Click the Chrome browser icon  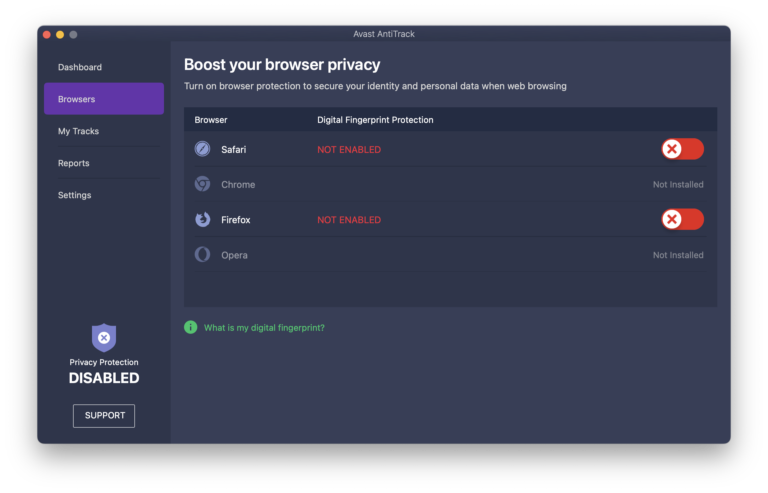click(202, 184)
